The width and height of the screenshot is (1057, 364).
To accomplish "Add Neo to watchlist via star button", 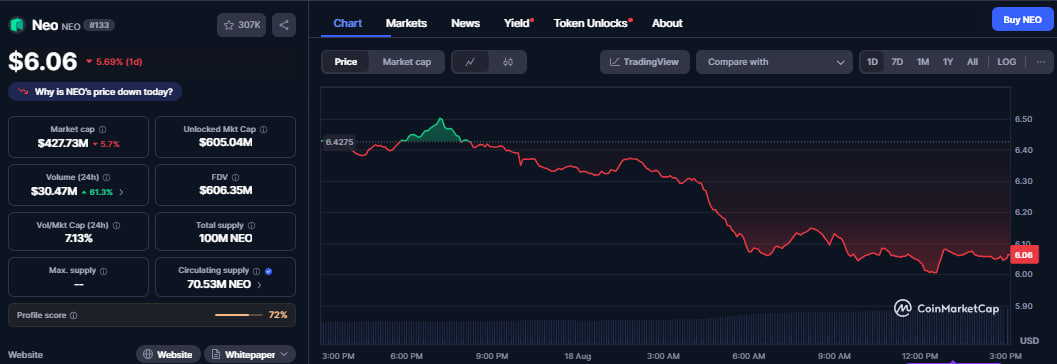I will click(242, 25).
